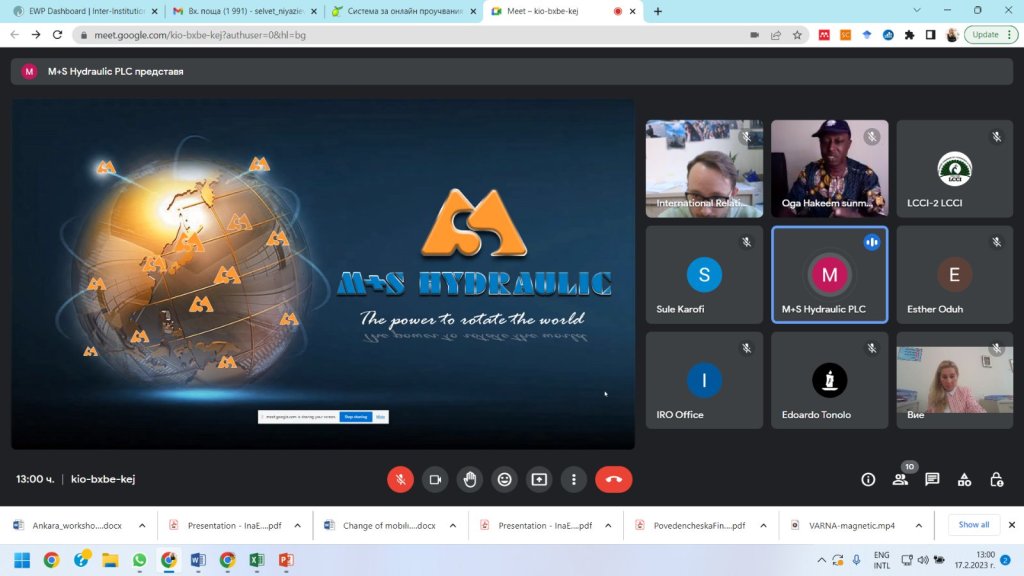Select the Sule Karofi participant tile
Image resolution: width=1024 pixels, height=576 pixels.
[x=704, y=274]
